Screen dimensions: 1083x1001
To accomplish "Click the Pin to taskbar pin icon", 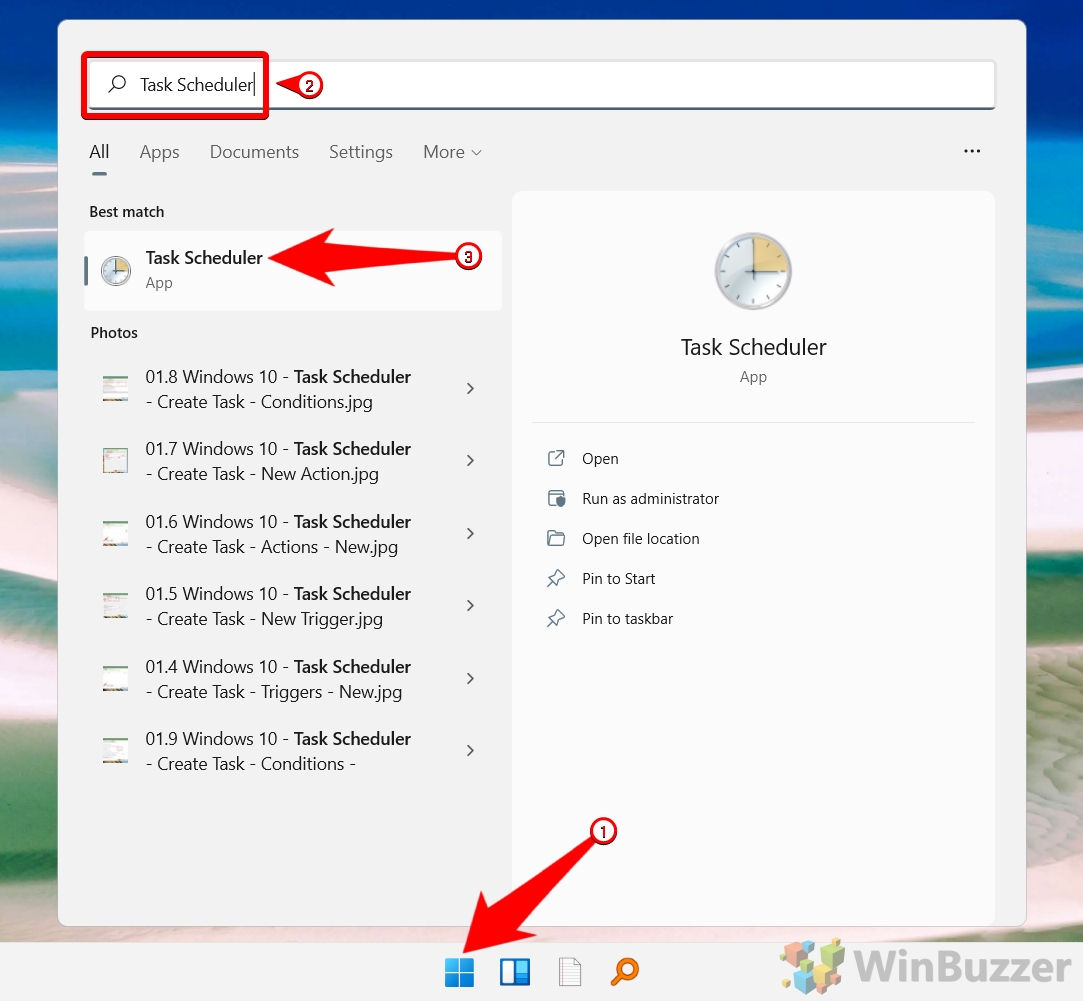I will pos(556,618).
